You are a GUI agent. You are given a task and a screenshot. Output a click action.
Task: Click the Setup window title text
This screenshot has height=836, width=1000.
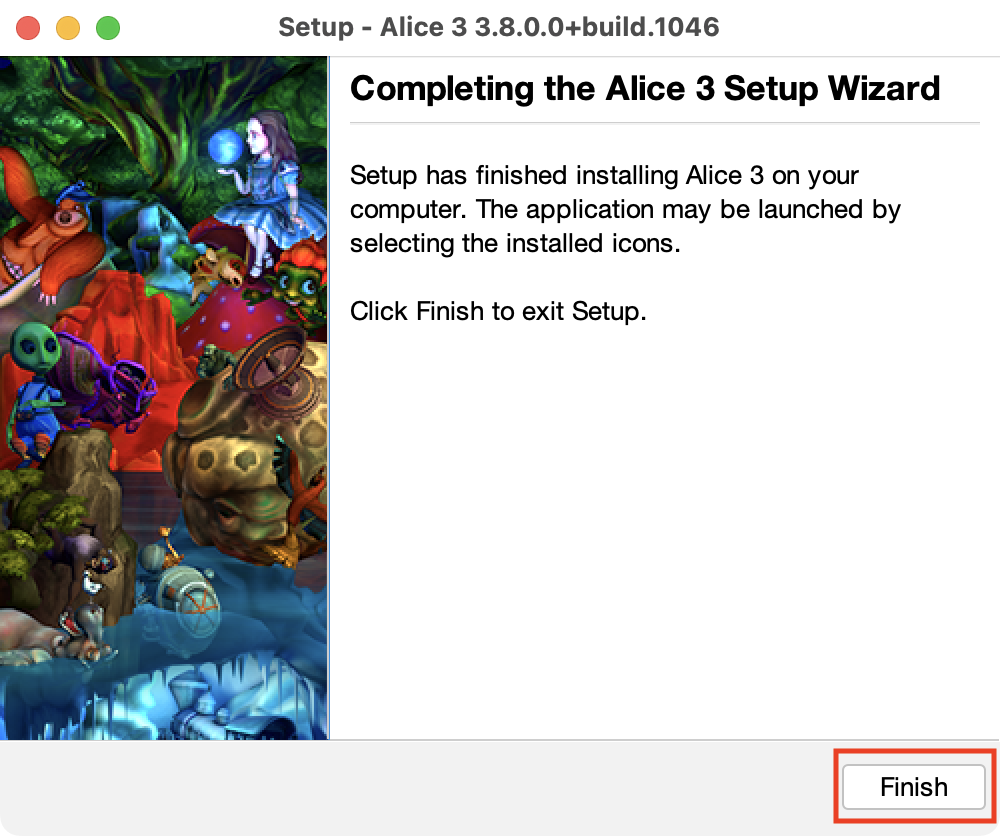(498, 27)
